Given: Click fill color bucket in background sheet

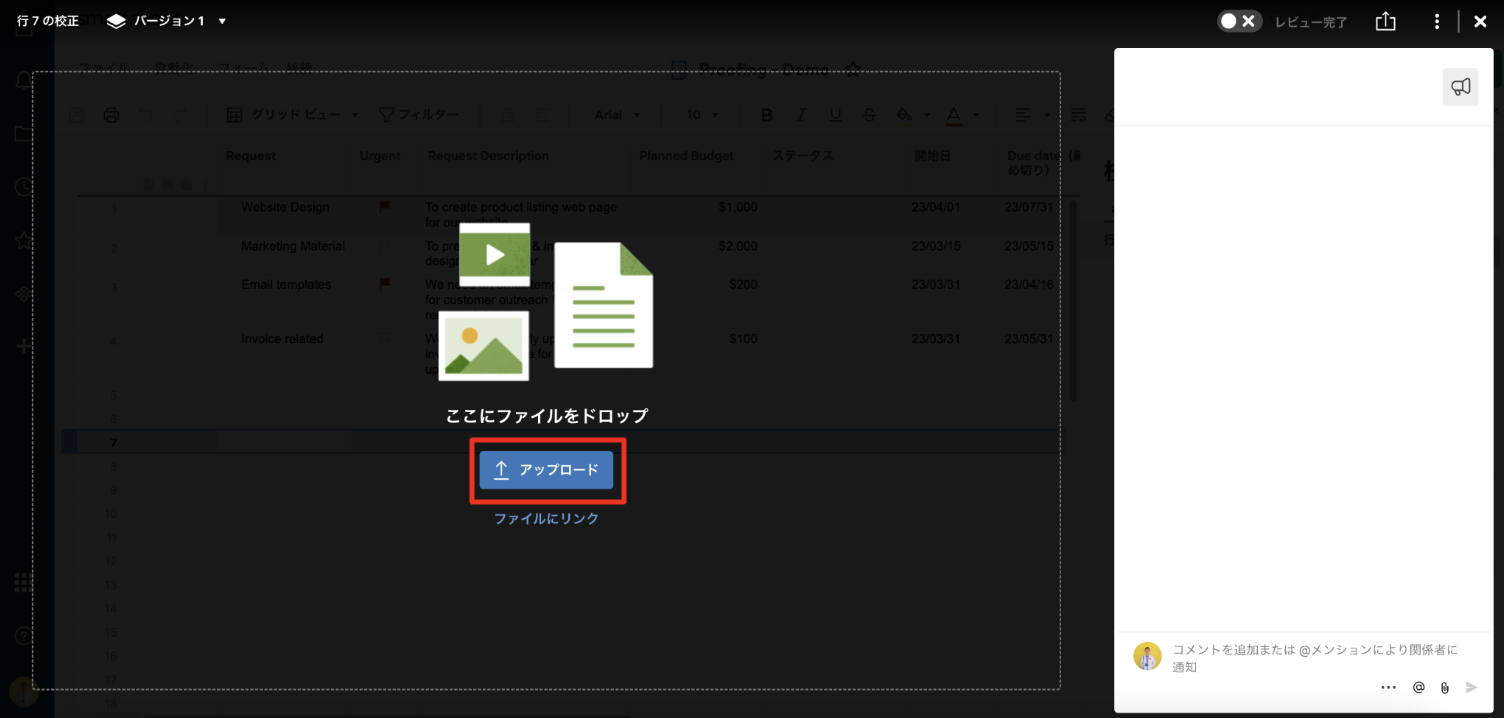Looking at the screenshot, I should click(904, 115).
